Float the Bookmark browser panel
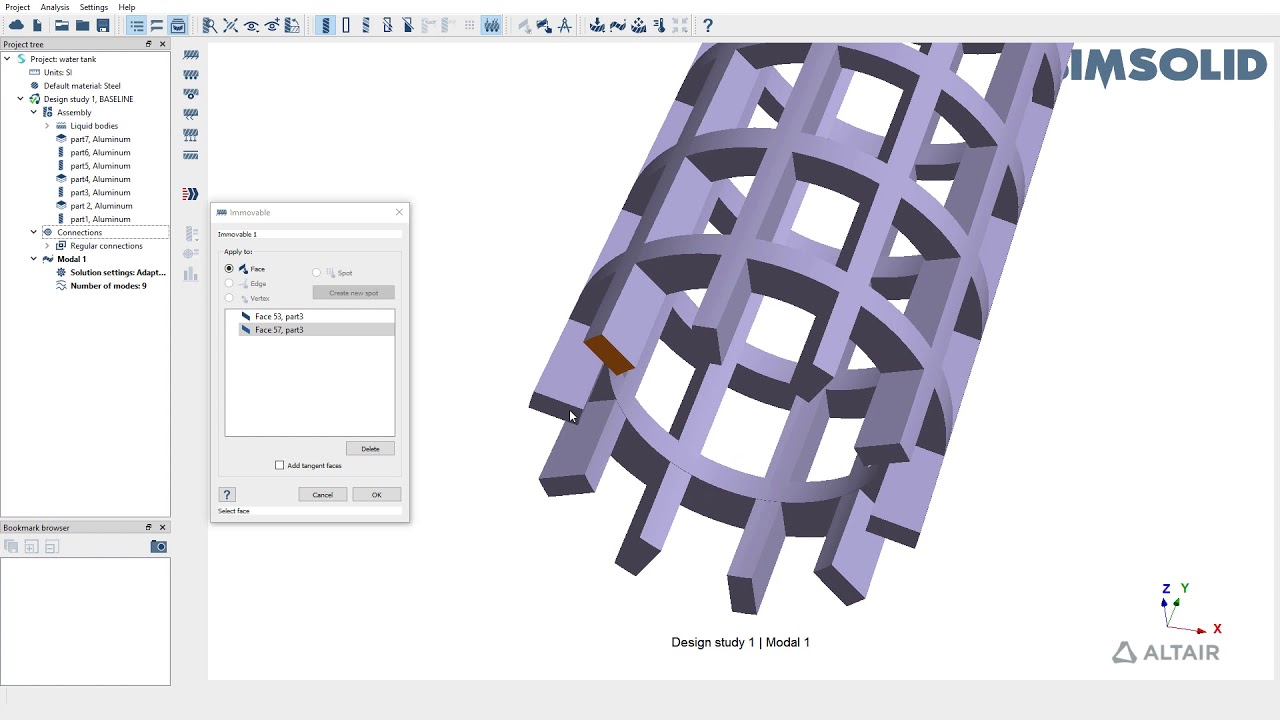This screenshot has height=720, width=1280. 148,527
